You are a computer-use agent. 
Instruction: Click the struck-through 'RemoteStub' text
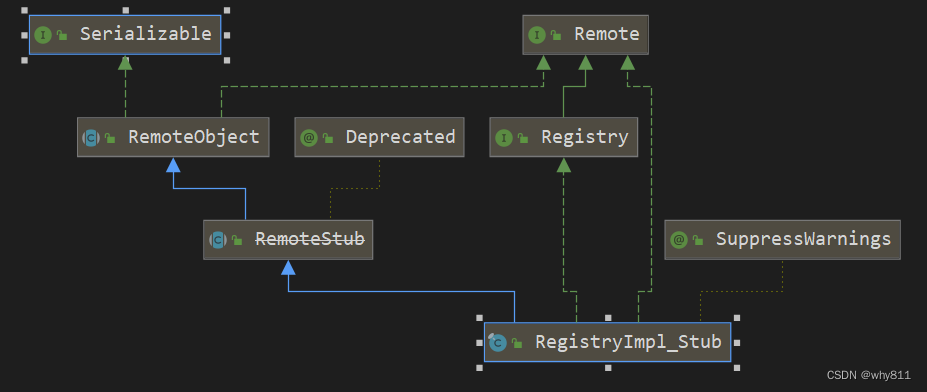[310, 239]
